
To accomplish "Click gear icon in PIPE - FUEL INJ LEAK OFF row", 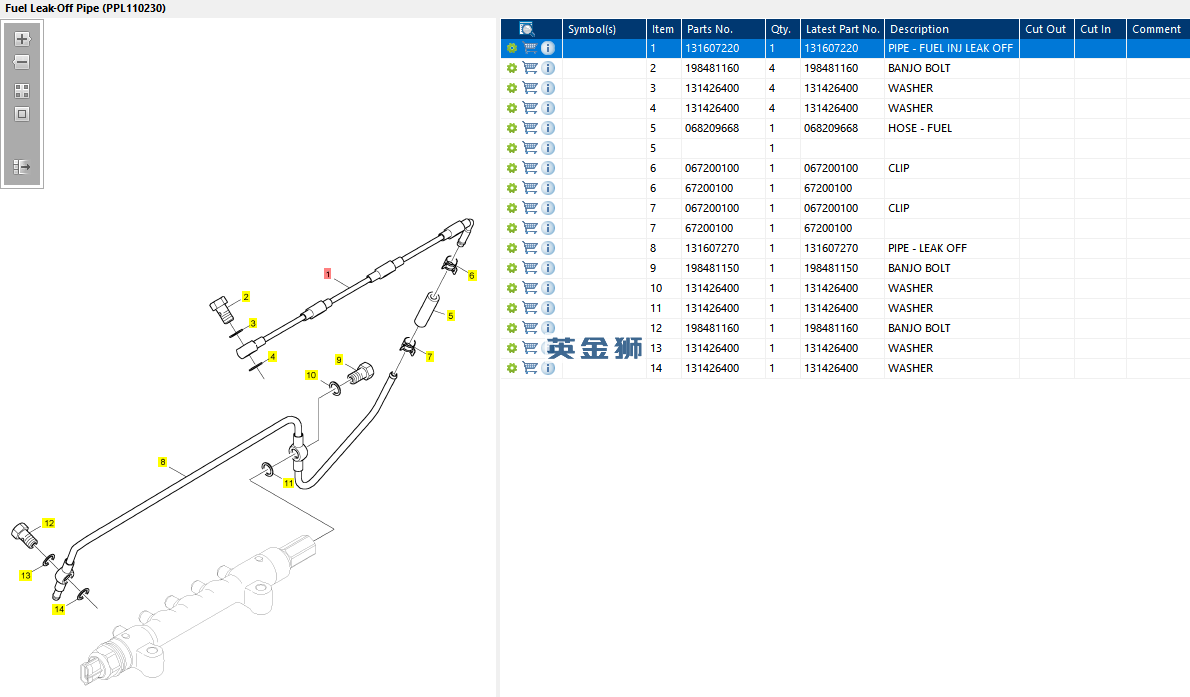I will [512, 48].
